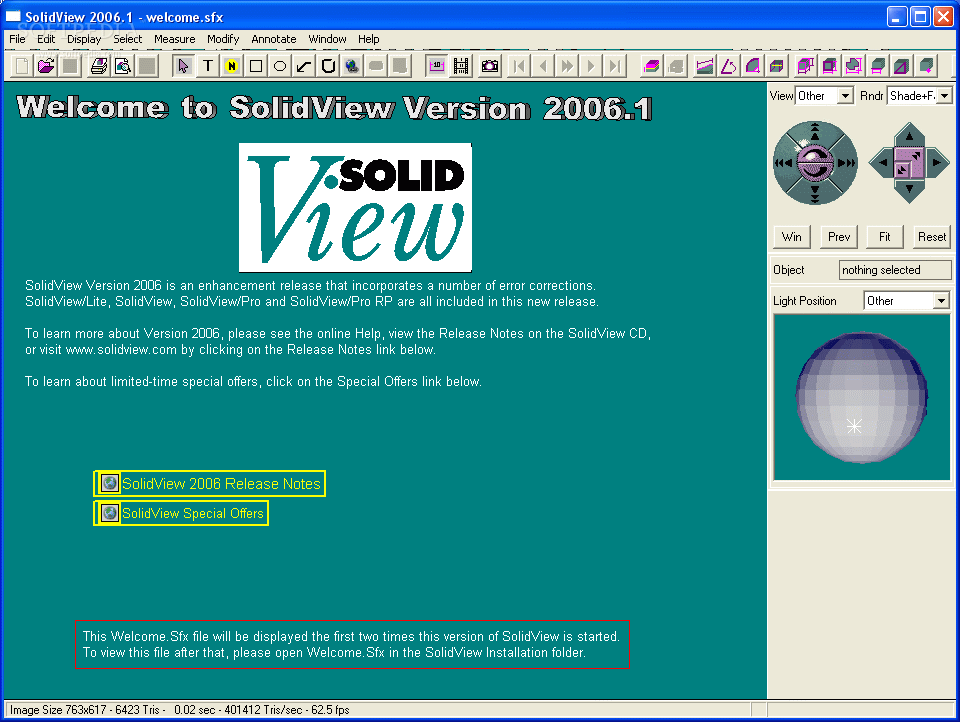The image size is (960, 722).
Task: Click the pan right arrow
Action: tap(937, 163)
